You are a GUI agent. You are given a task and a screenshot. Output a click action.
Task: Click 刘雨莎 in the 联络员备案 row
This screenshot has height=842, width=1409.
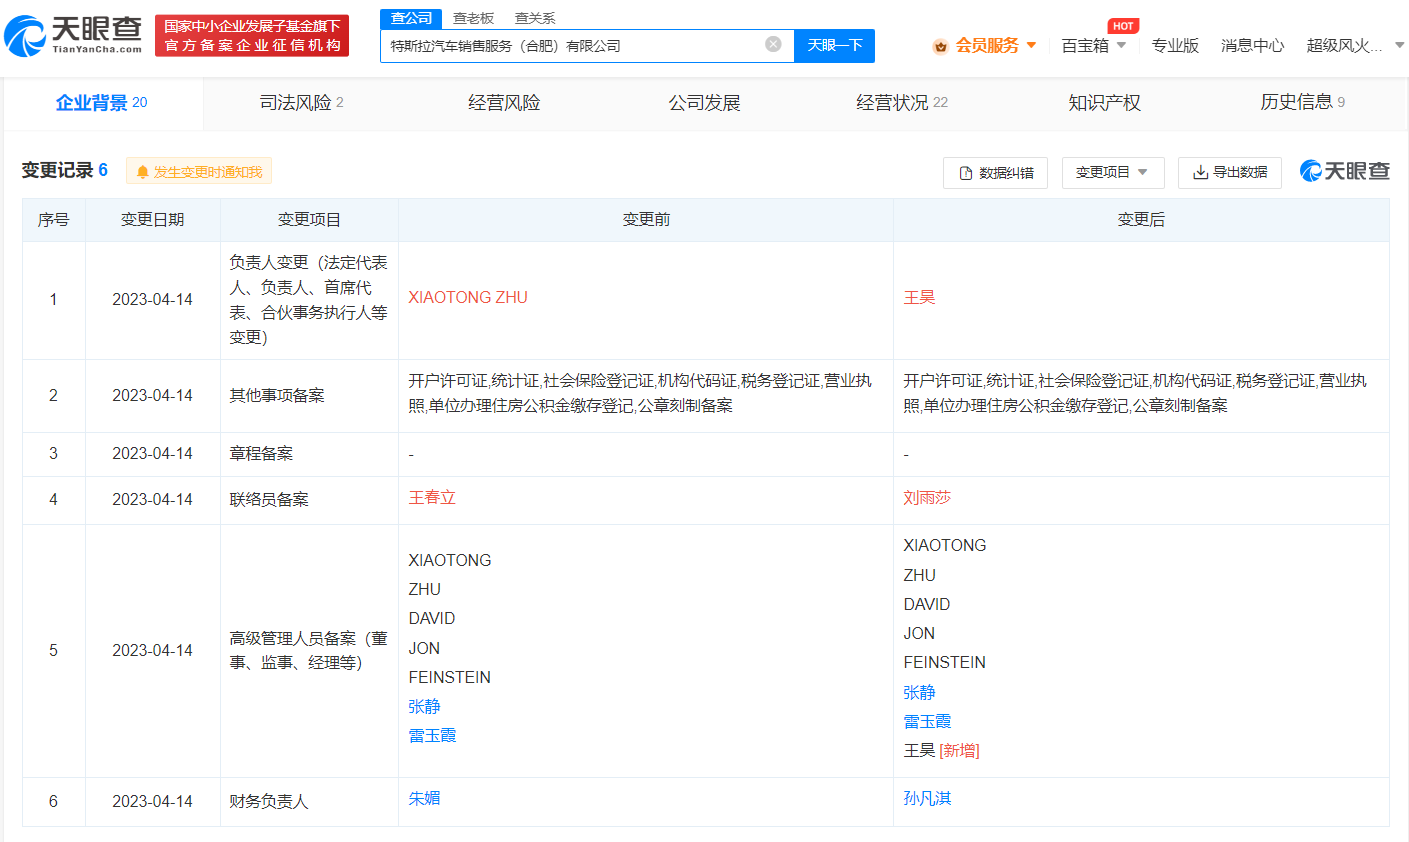pos(927,498)
